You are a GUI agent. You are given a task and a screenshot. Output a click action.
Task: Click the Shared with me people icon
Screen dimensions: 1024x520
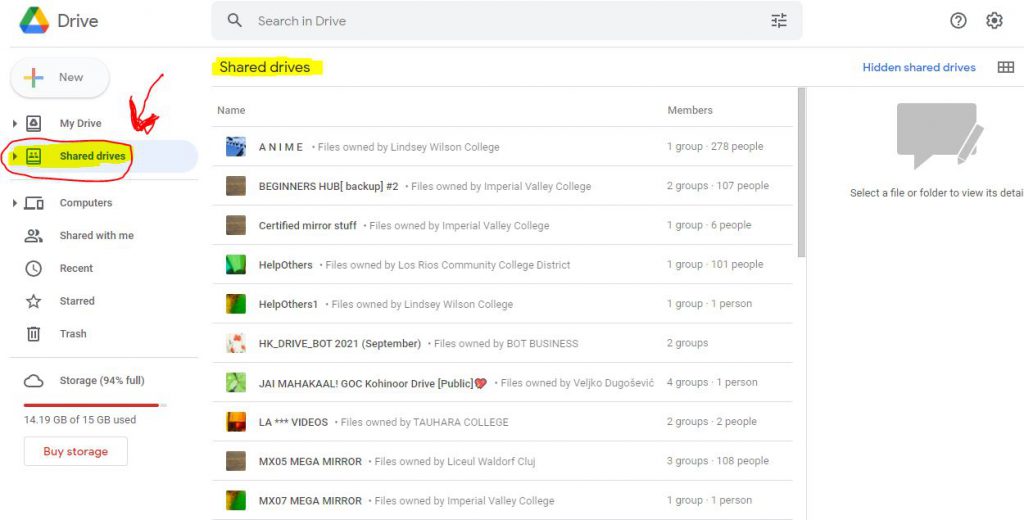pos(33,235)
